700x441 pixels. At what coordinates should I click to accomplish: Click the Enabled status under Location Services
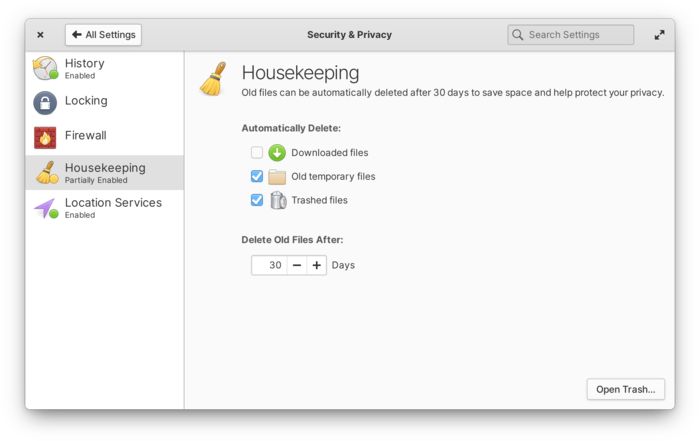(80, 215)
